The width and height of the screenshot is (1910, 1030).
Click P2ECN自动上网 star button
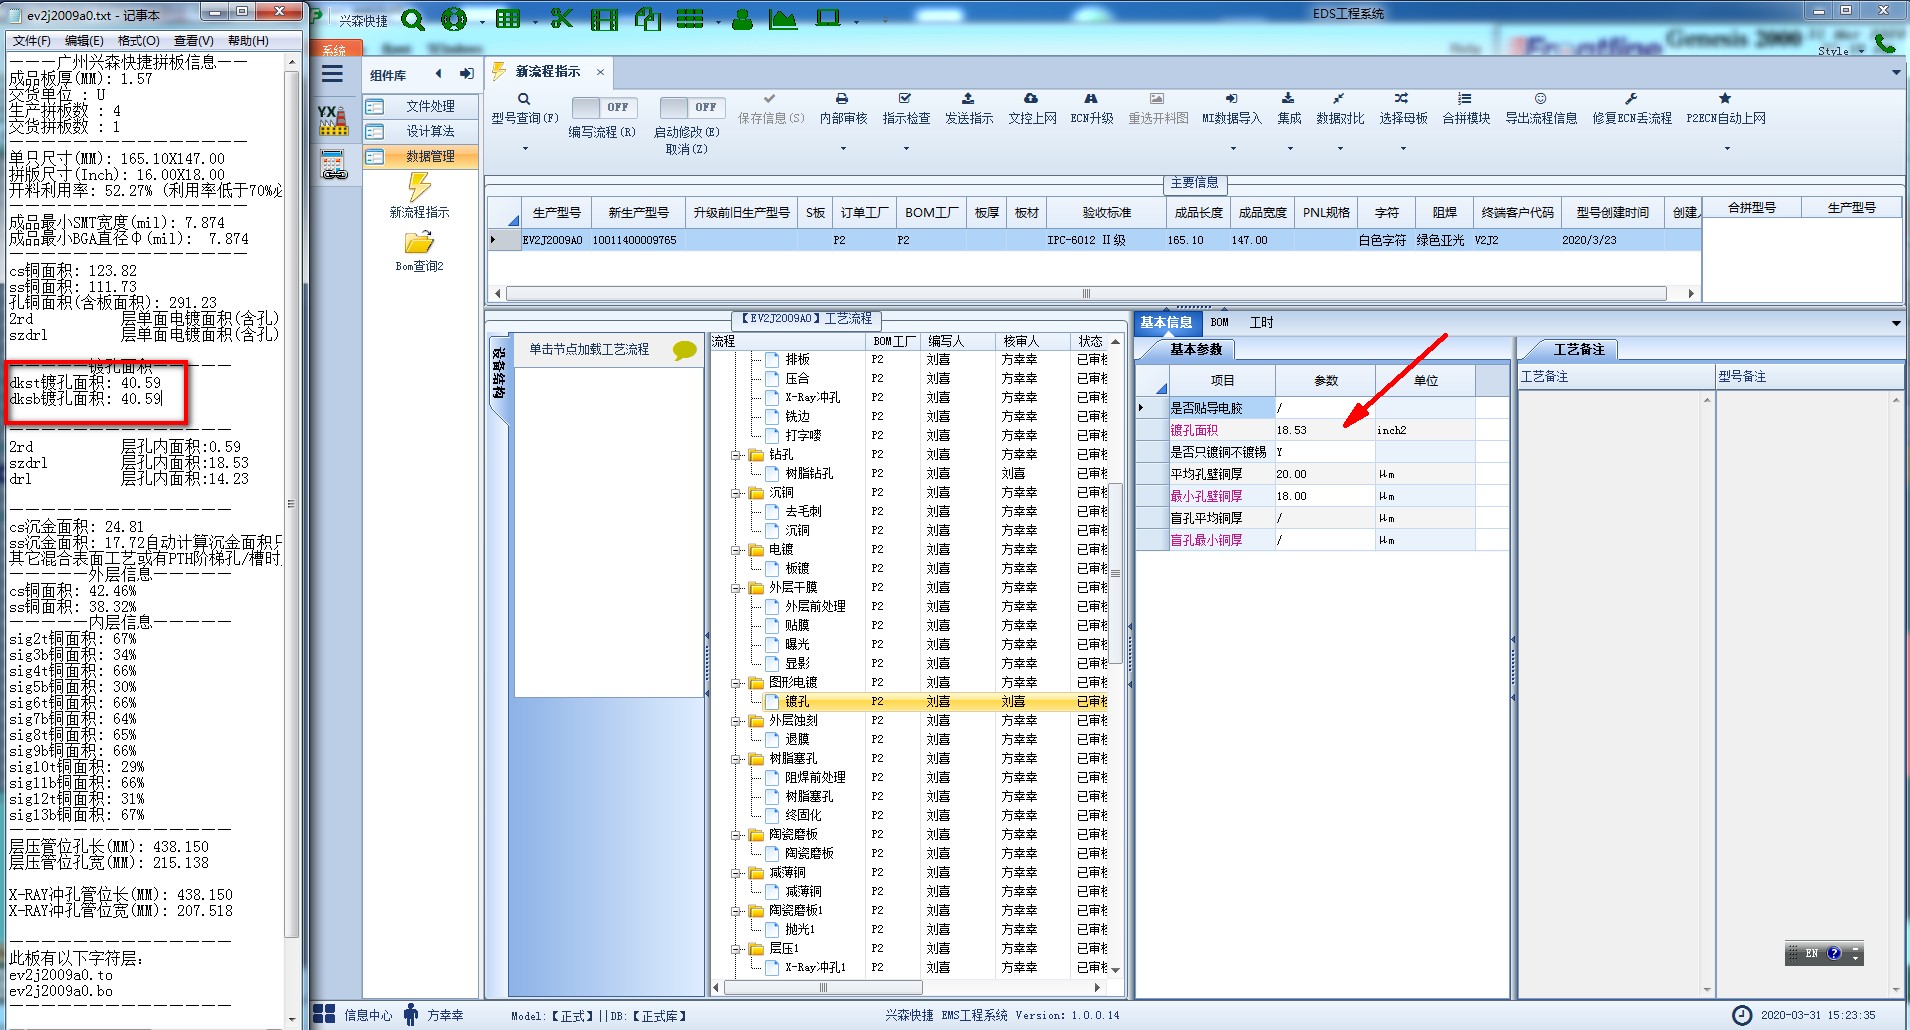[1726, 109]
